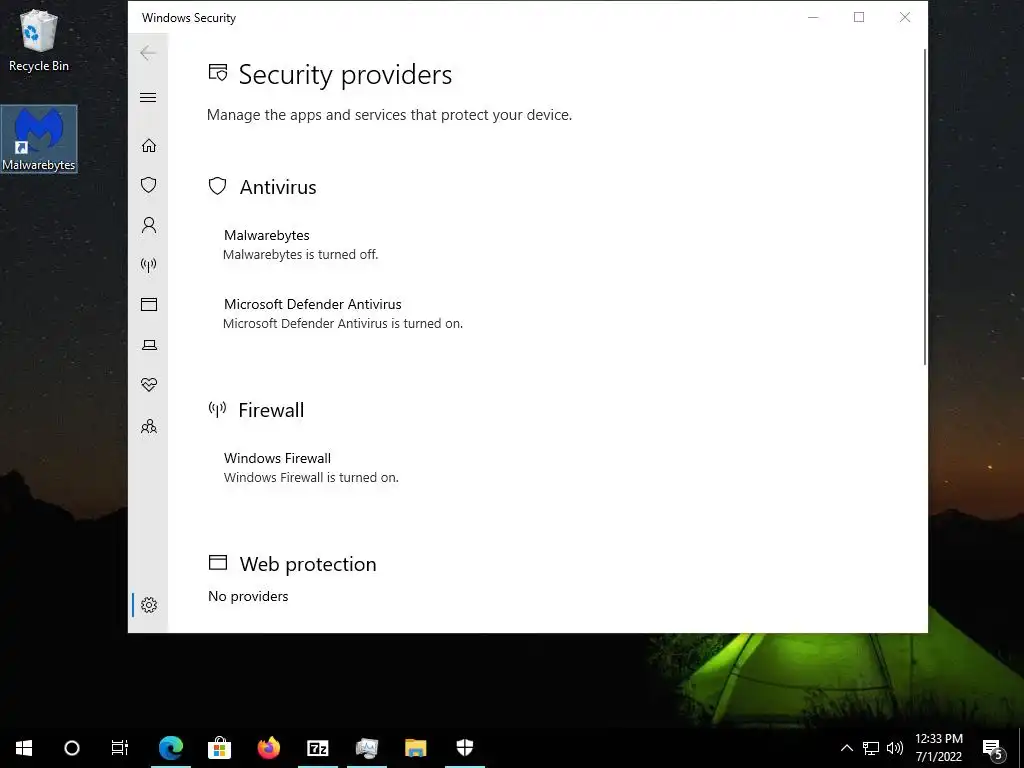Maximize the Windows Security window
This screenshot has height=768, width=1024.
(859, 18)
